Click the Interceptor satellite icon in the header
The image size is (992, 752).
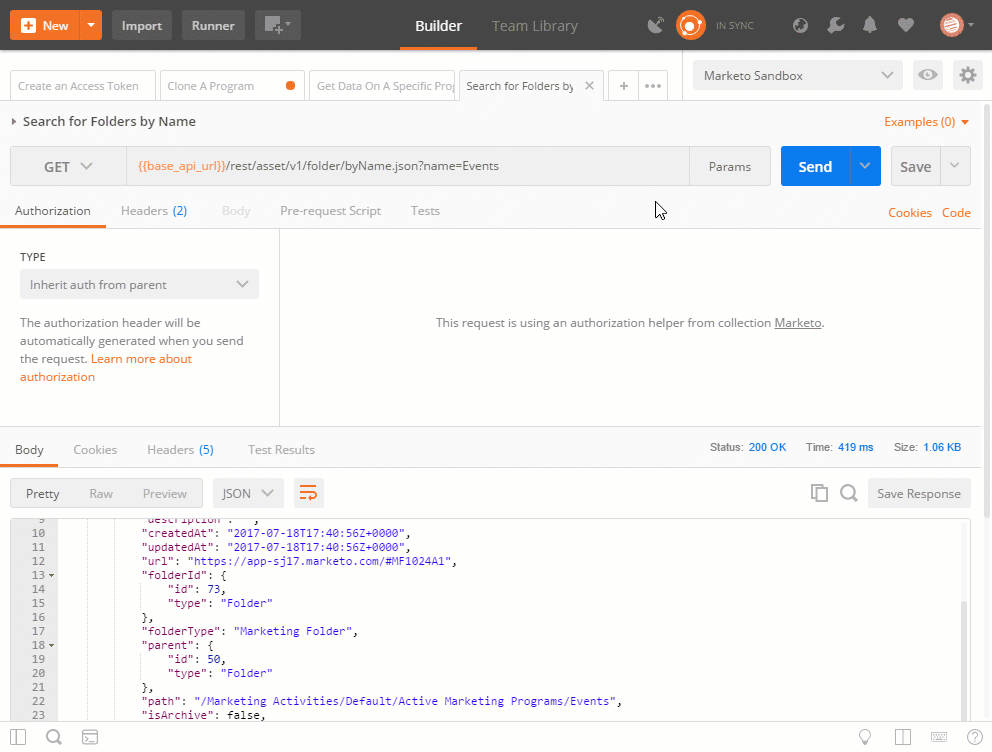(x=655, y=24)
